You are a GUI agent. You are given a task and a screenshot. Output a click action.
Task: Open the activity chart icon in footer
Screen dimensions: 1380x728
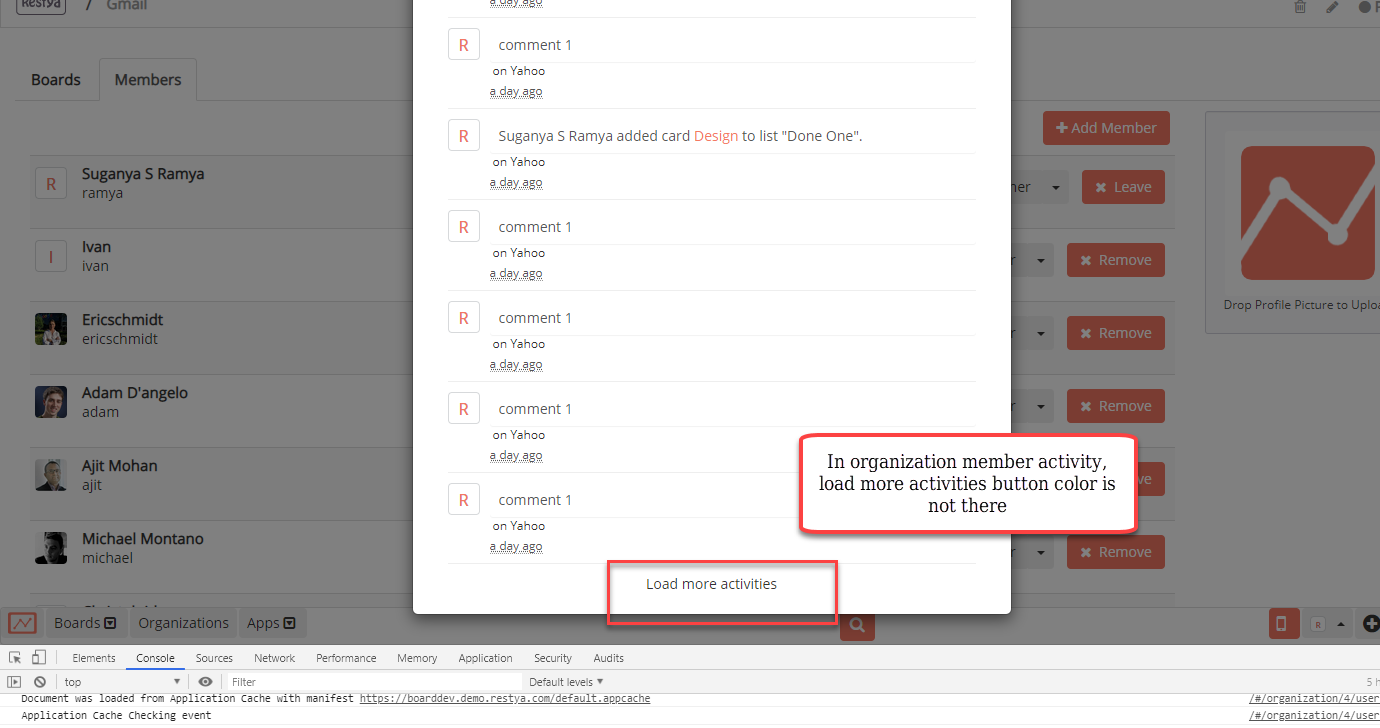pyautogui.click(x=20, y=622)
